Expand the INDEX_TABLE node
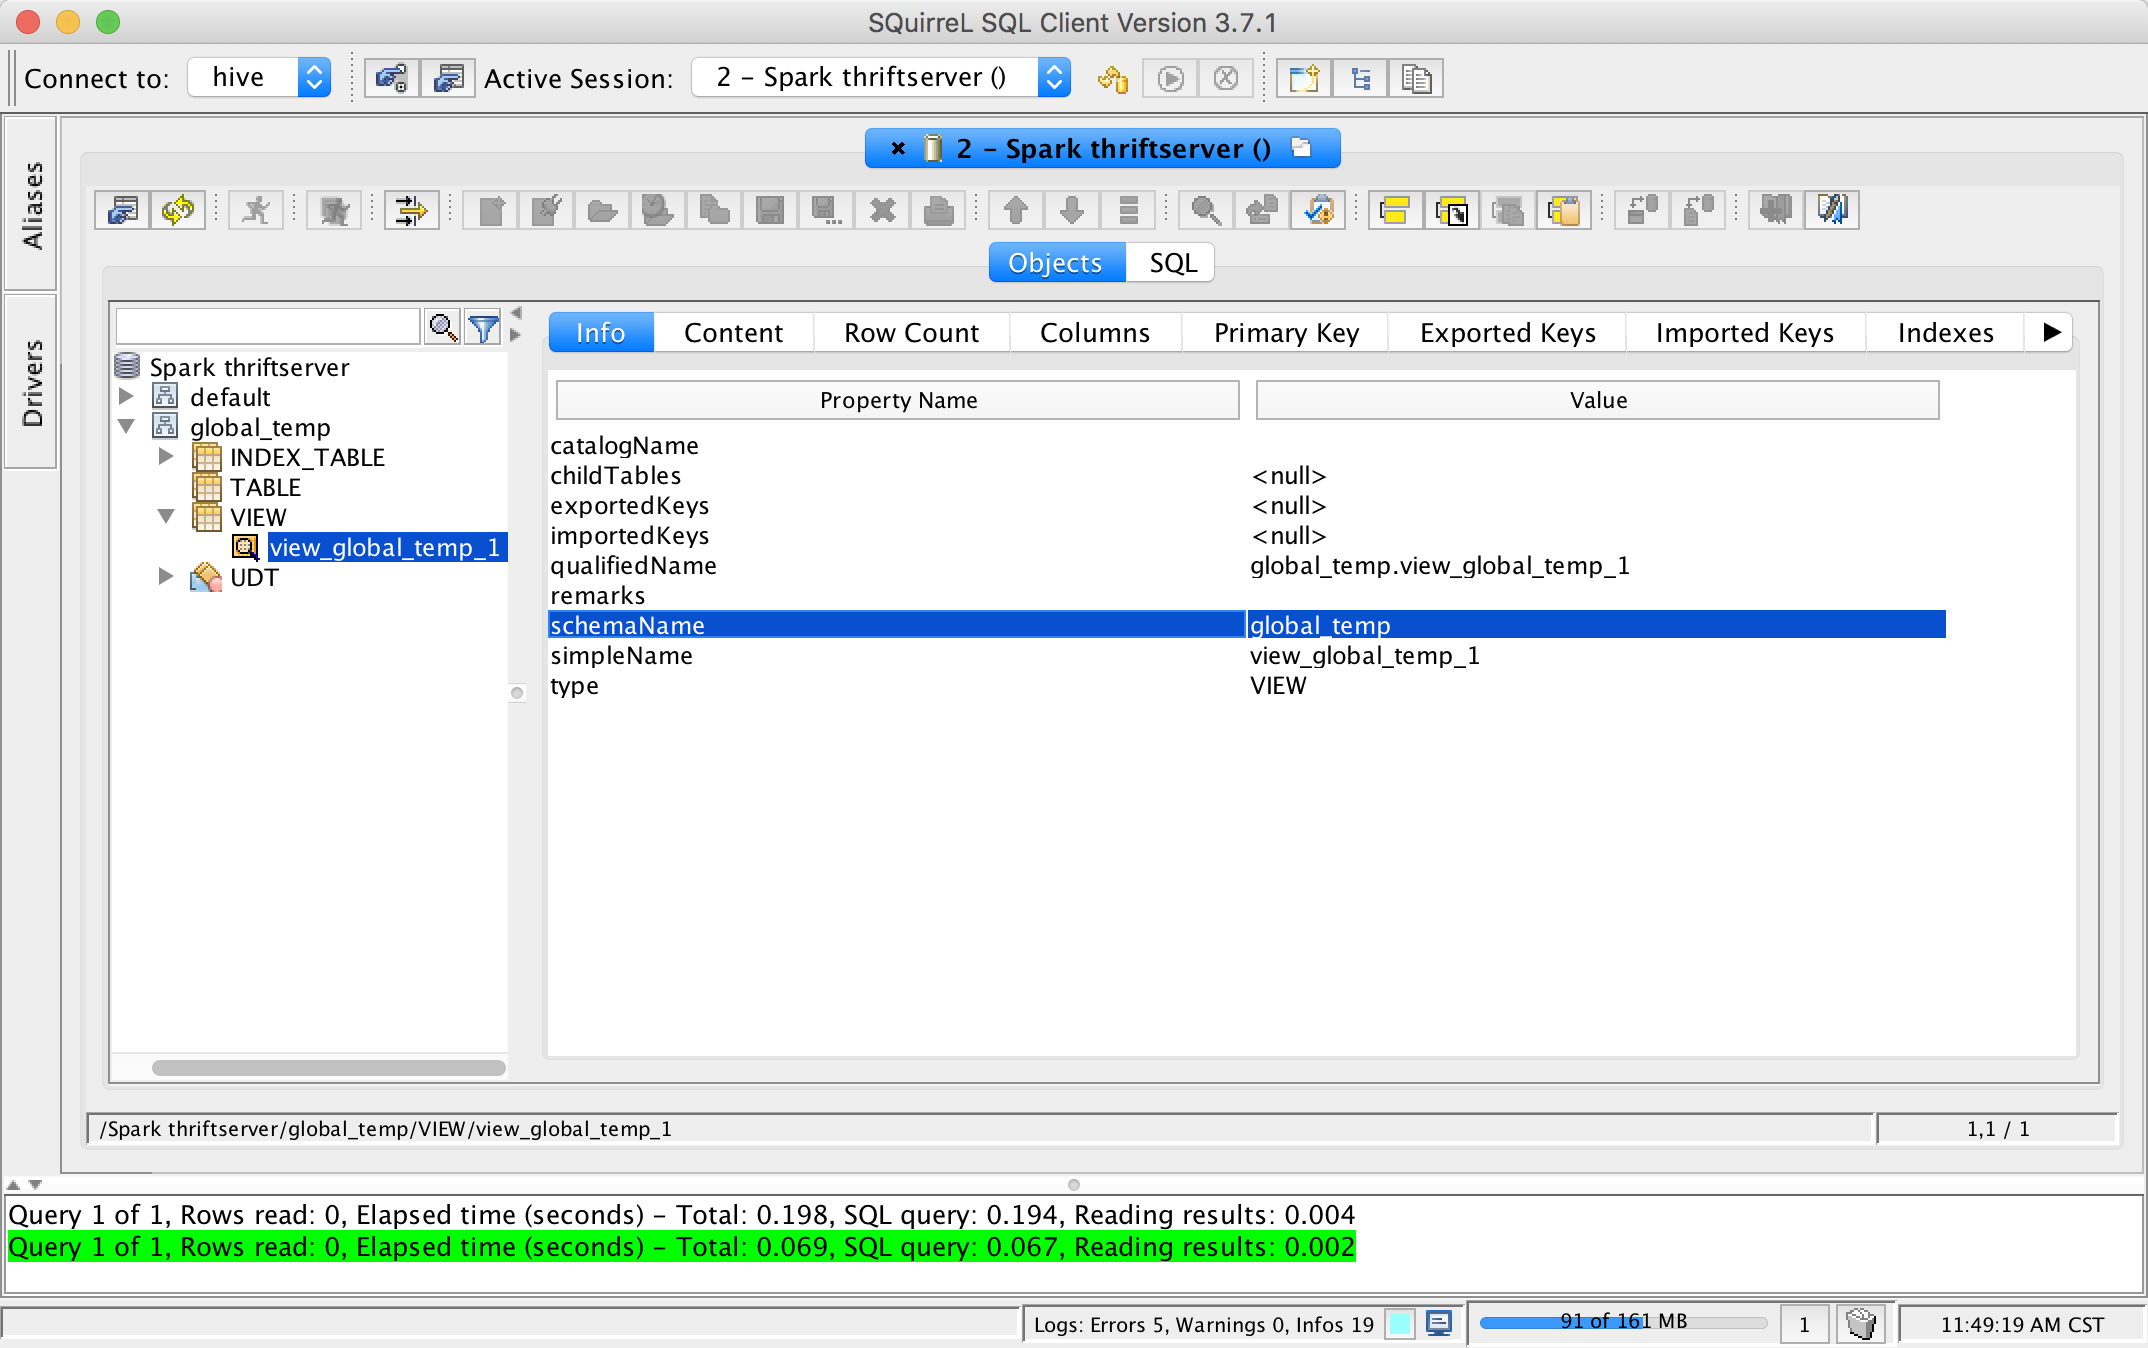The image size is (2148, 1348). [x=166, y=457]
